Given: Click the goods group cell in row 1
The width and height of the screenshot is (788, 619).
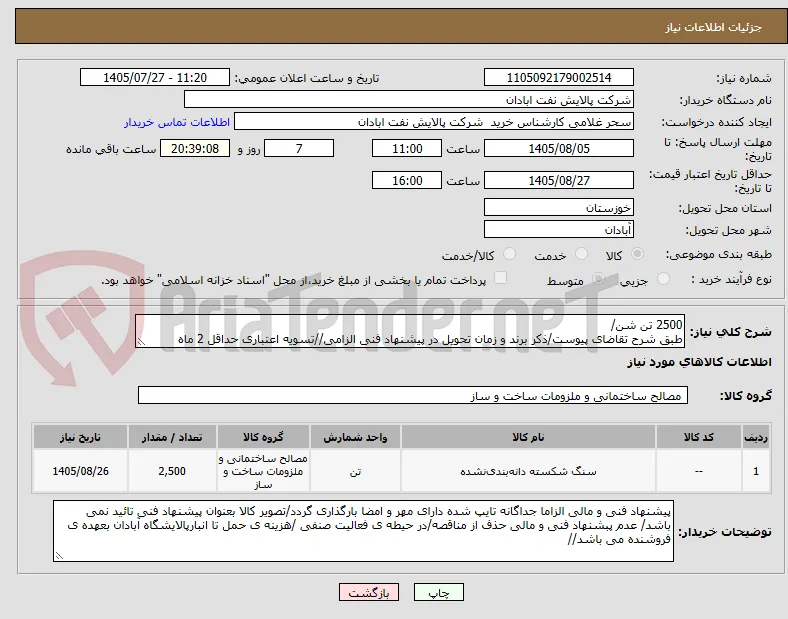Looking at the screenshot, I should [263, 471].
